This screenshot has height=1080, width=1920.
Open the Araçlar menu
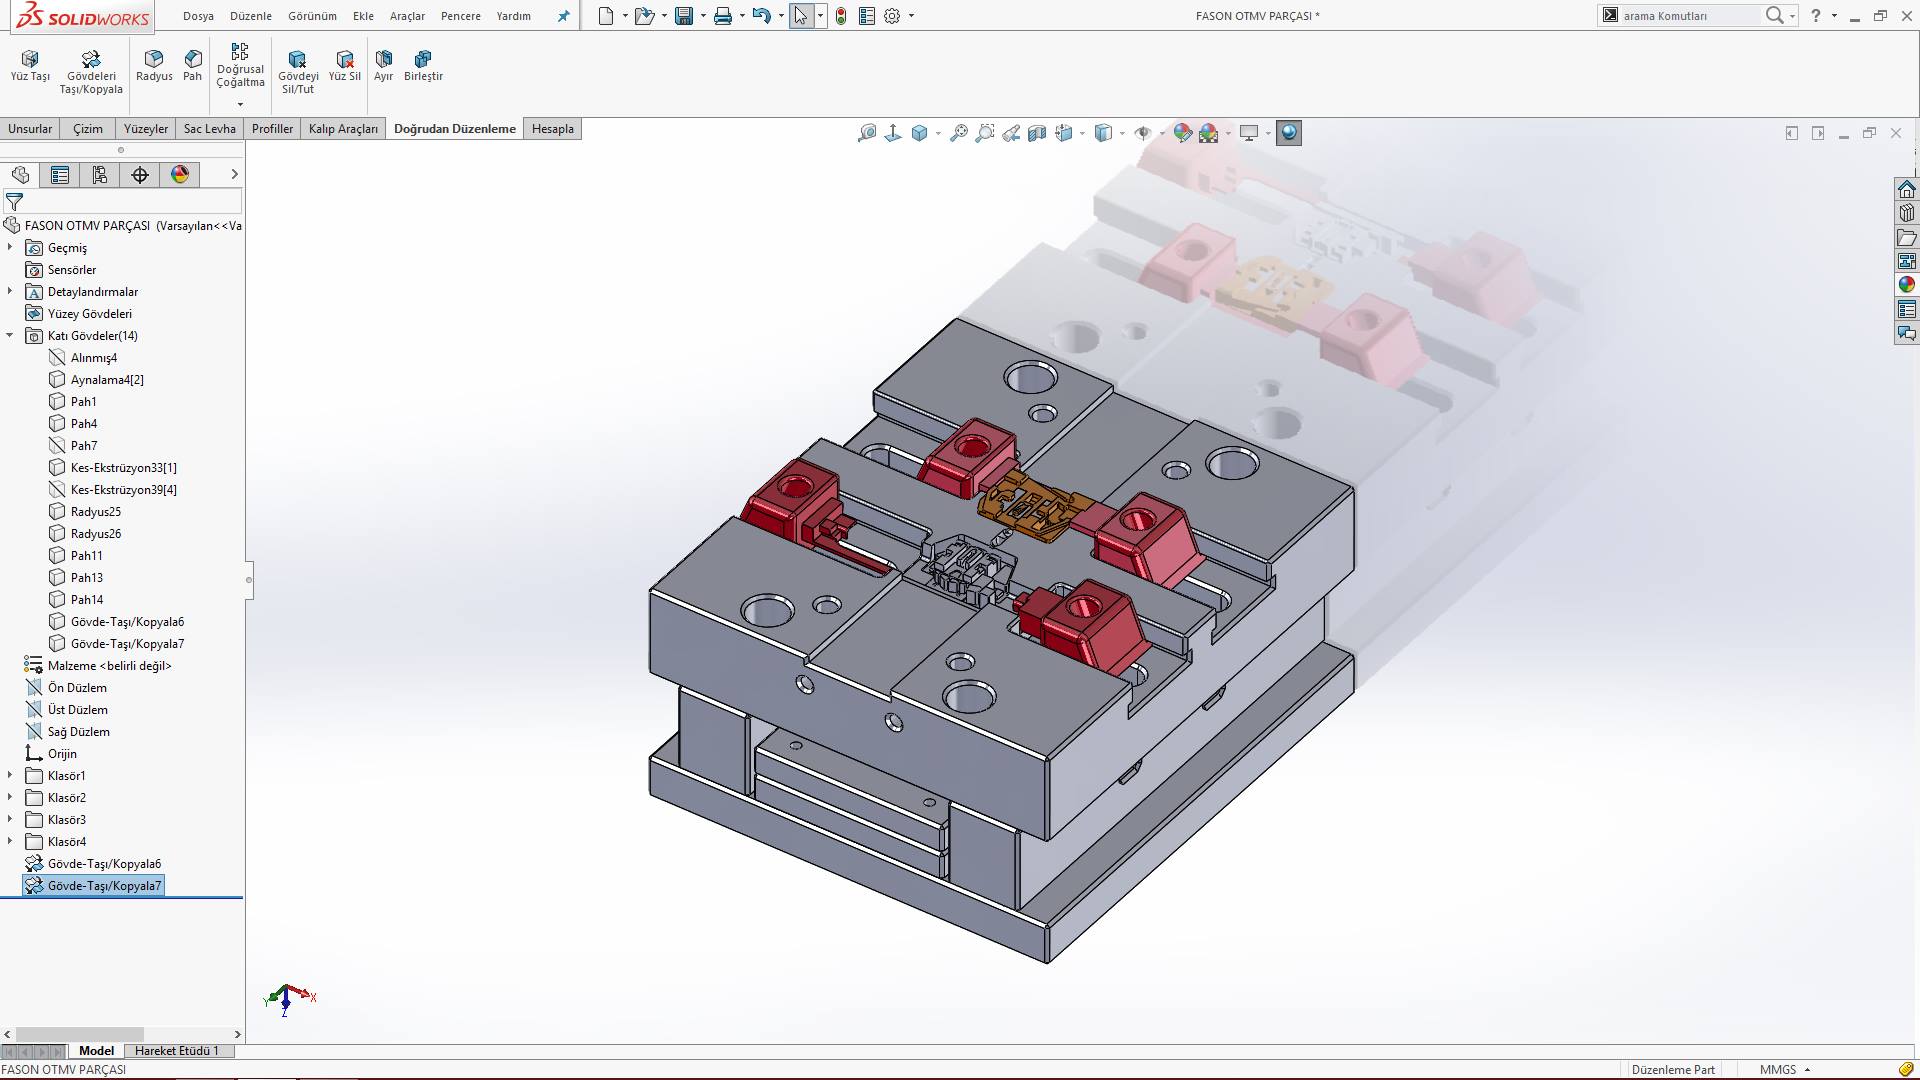pos(407,16)
